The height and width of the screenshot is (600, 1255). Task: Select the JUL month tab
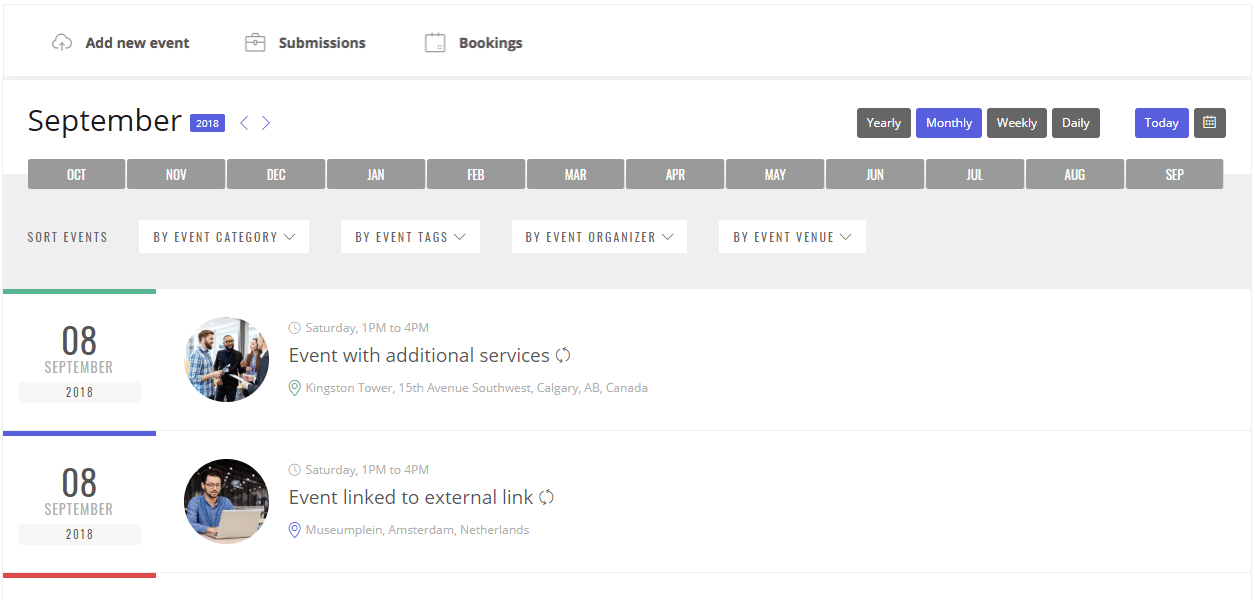pyautogui.click(x=975, y=174)
